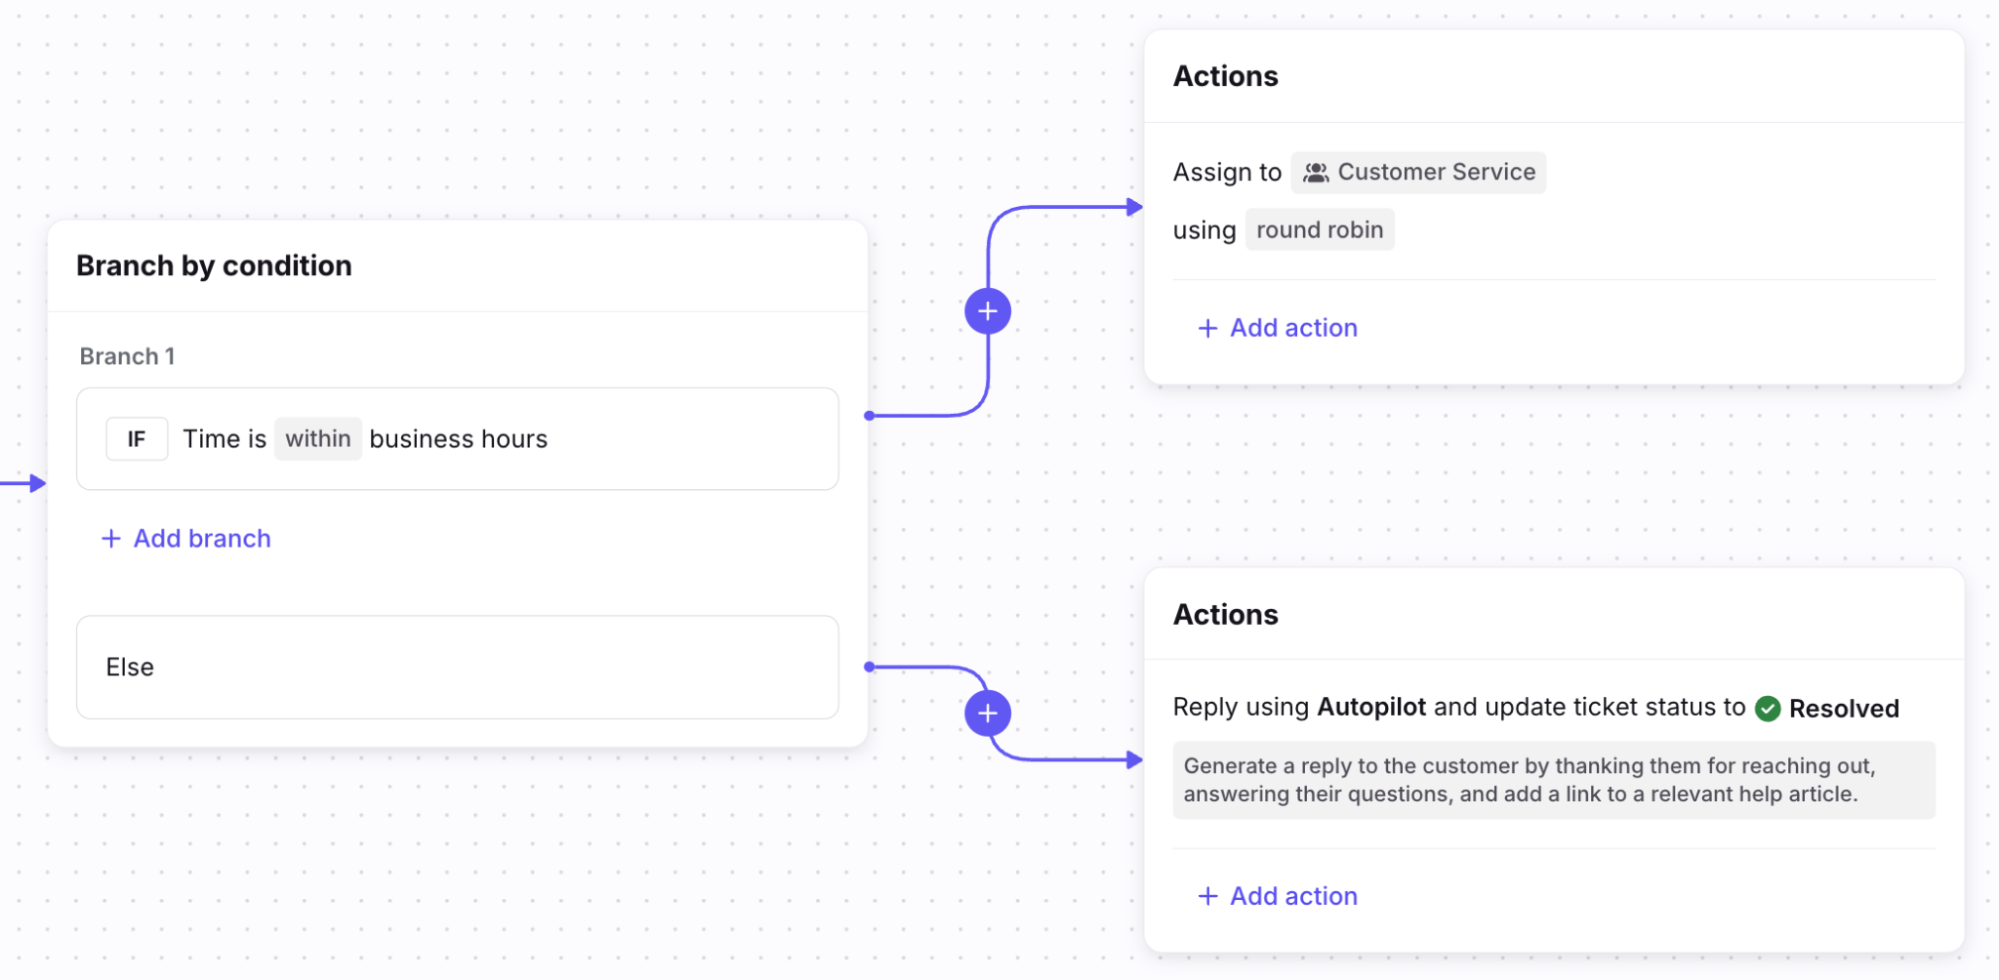
Task: Select the Branch by condition card header
Action: 214,266
